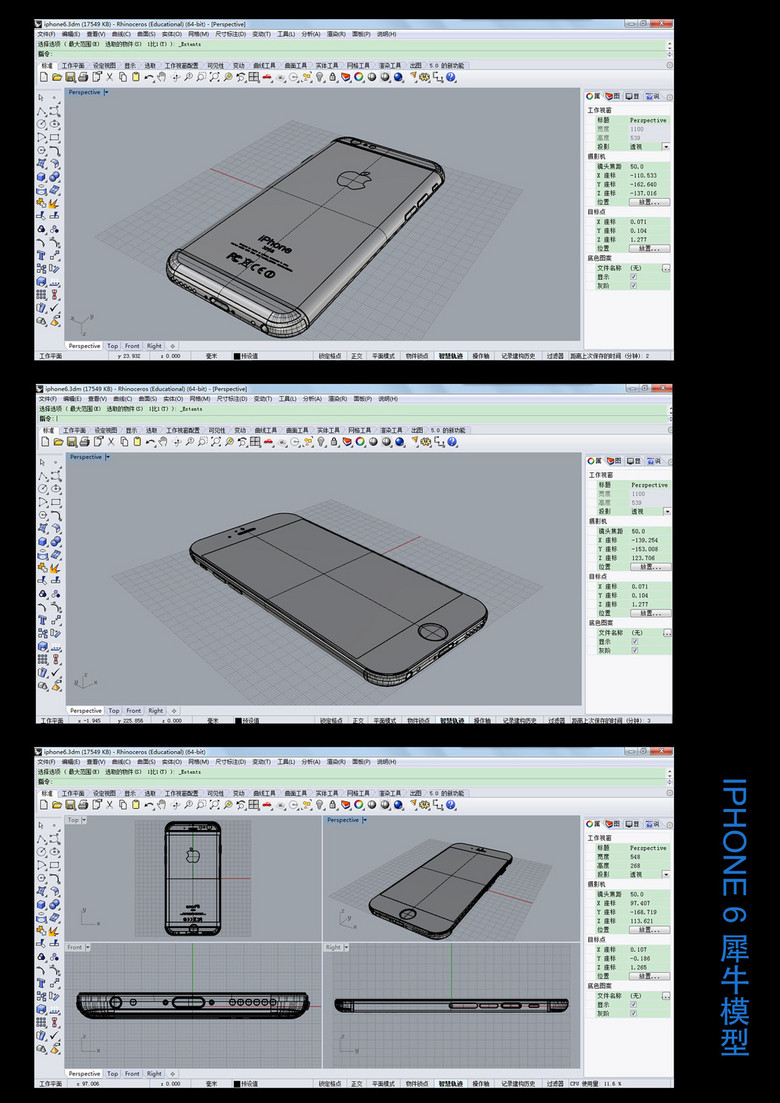Screen dimensions: 780x1103
Task: Click blue render sphere icon in middle window
Action: (399, 442)
